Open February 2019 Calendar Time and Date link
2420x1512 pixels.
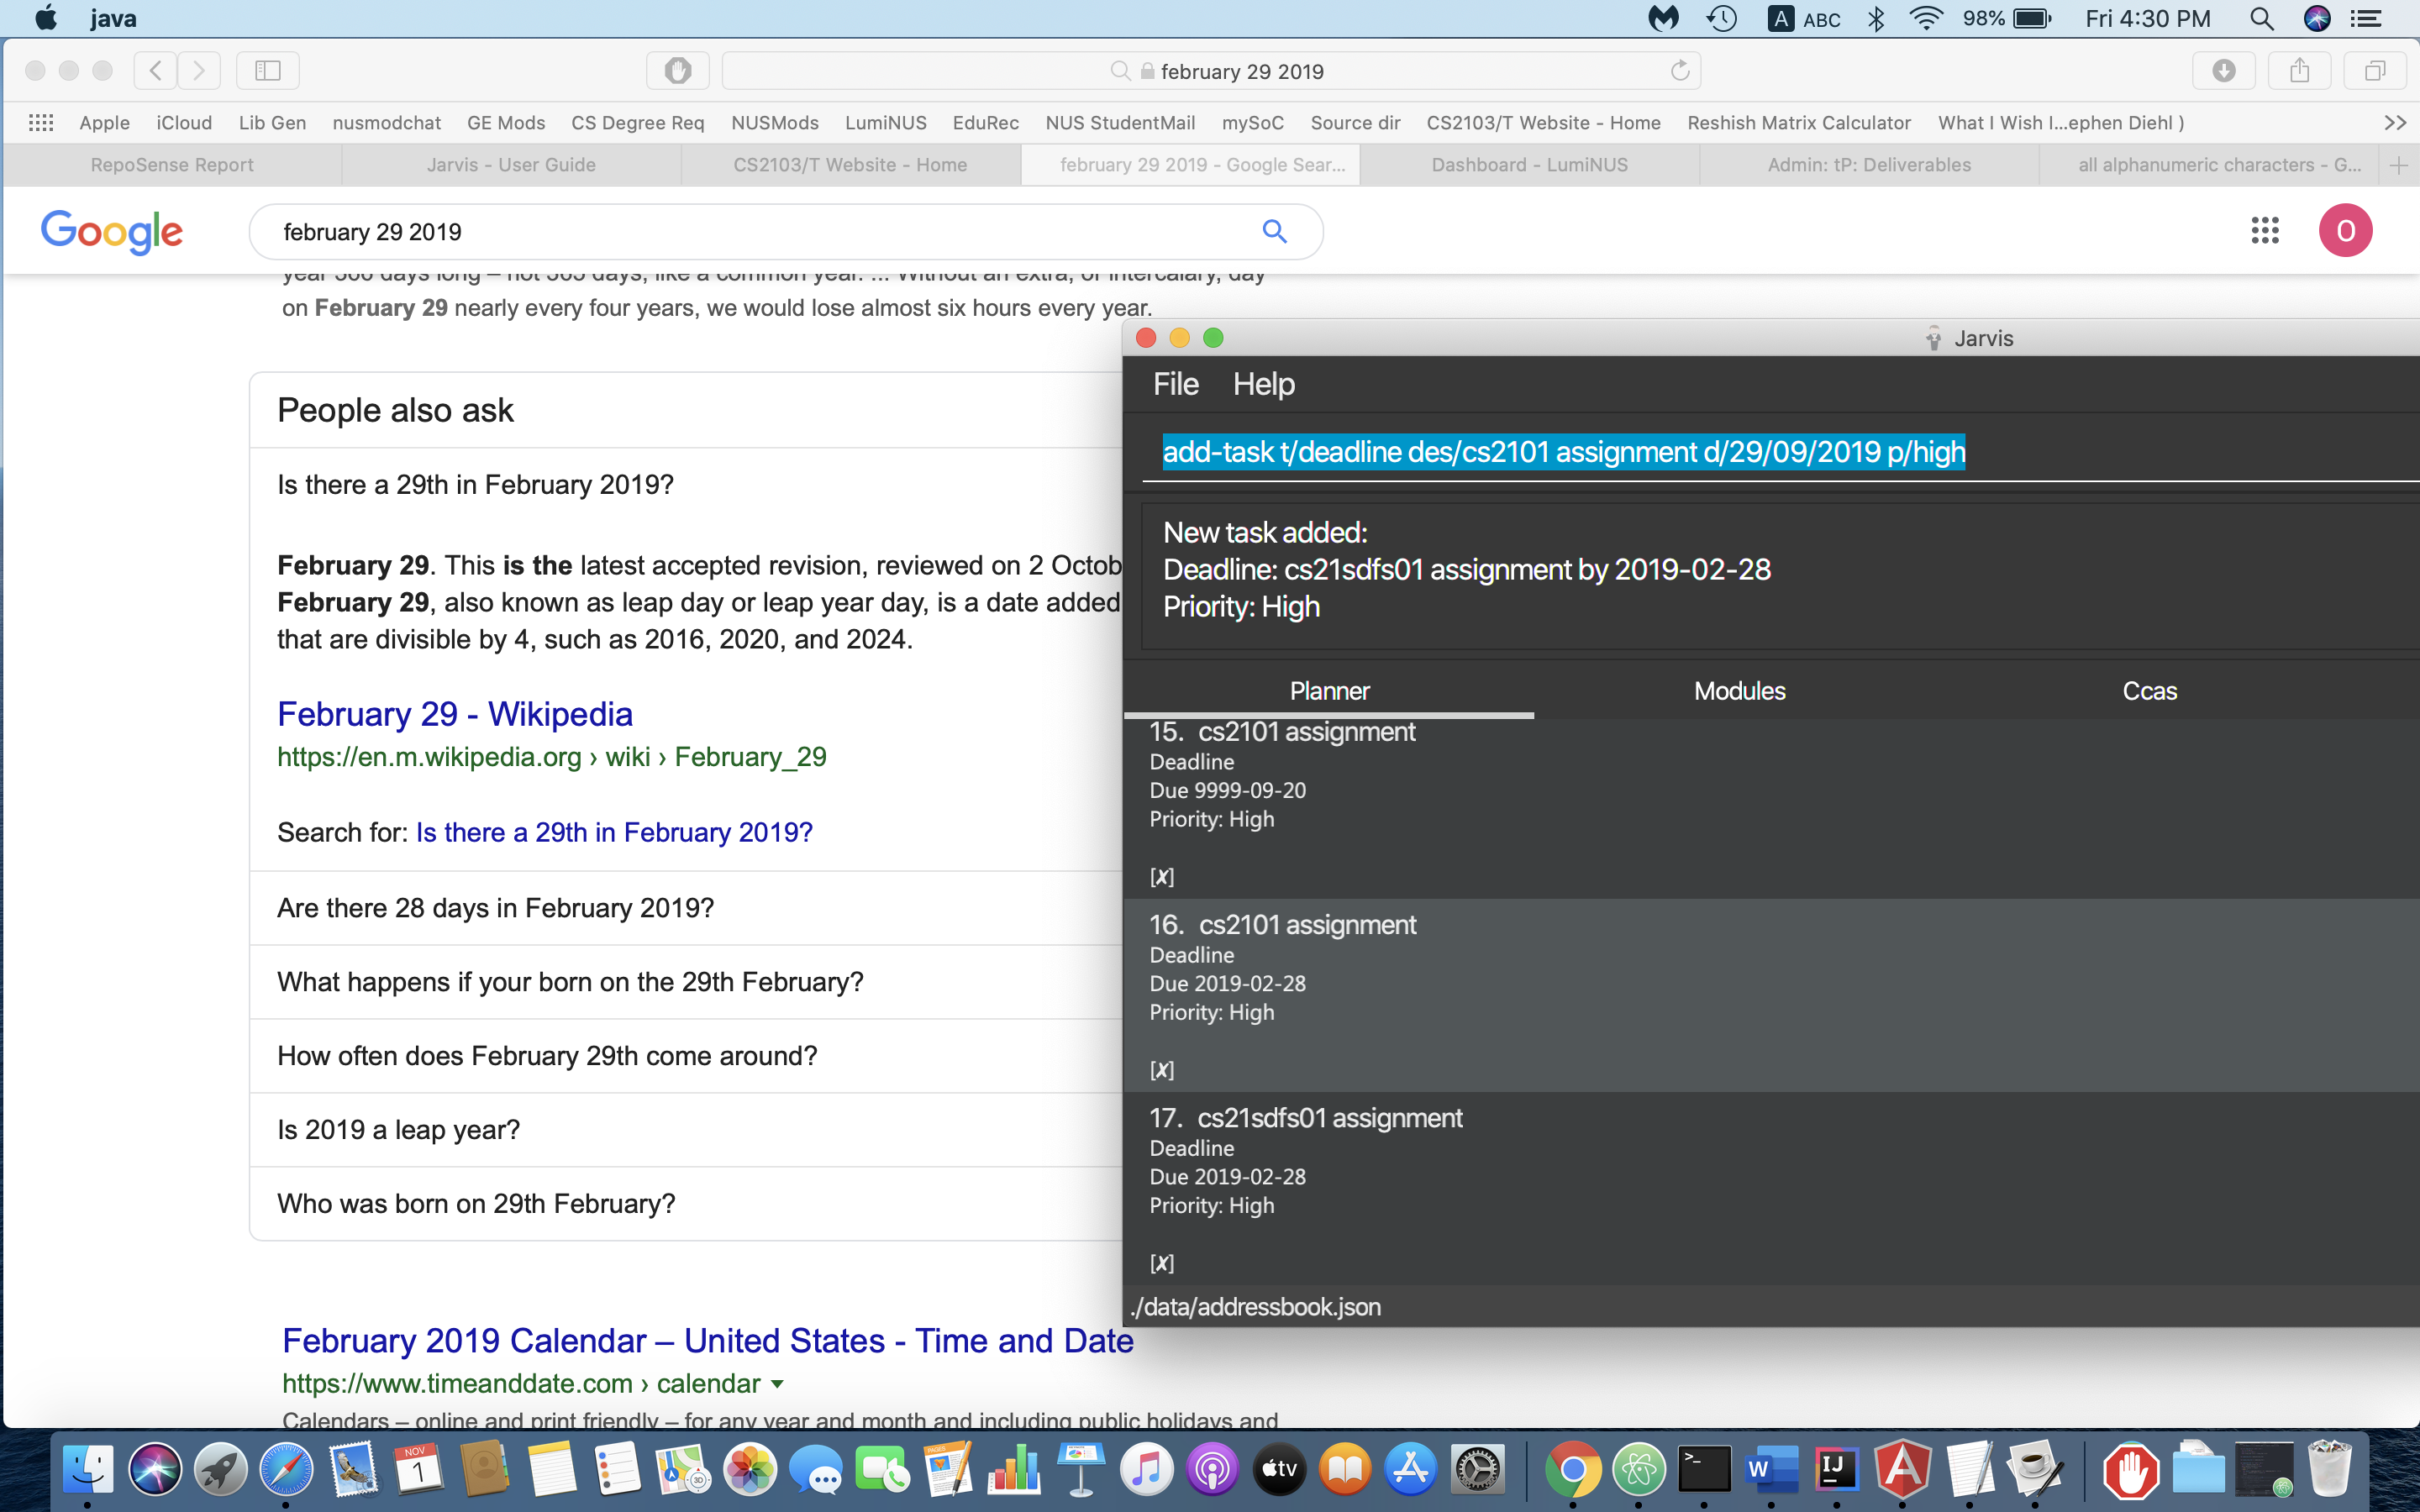(x=707, y=1341)
